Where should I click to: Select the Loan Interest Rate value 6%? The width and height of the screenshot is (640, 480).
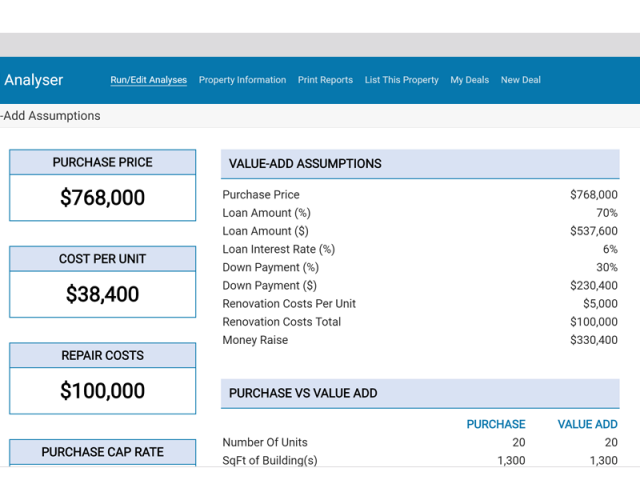[x=609, y=249]
